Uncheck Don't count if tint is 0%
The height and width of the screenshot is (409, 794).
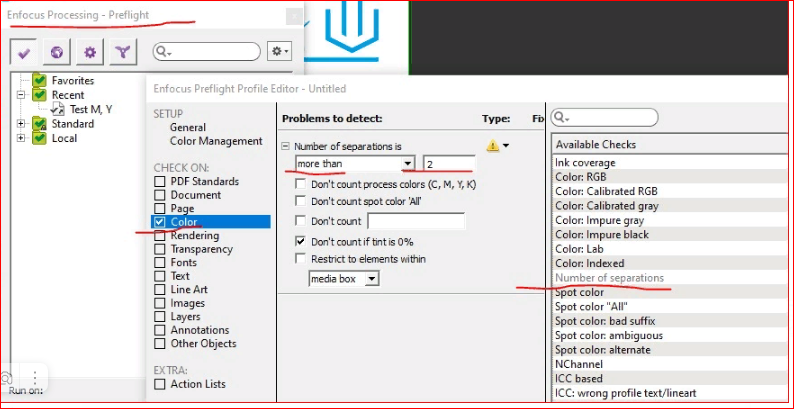point(301,241)
